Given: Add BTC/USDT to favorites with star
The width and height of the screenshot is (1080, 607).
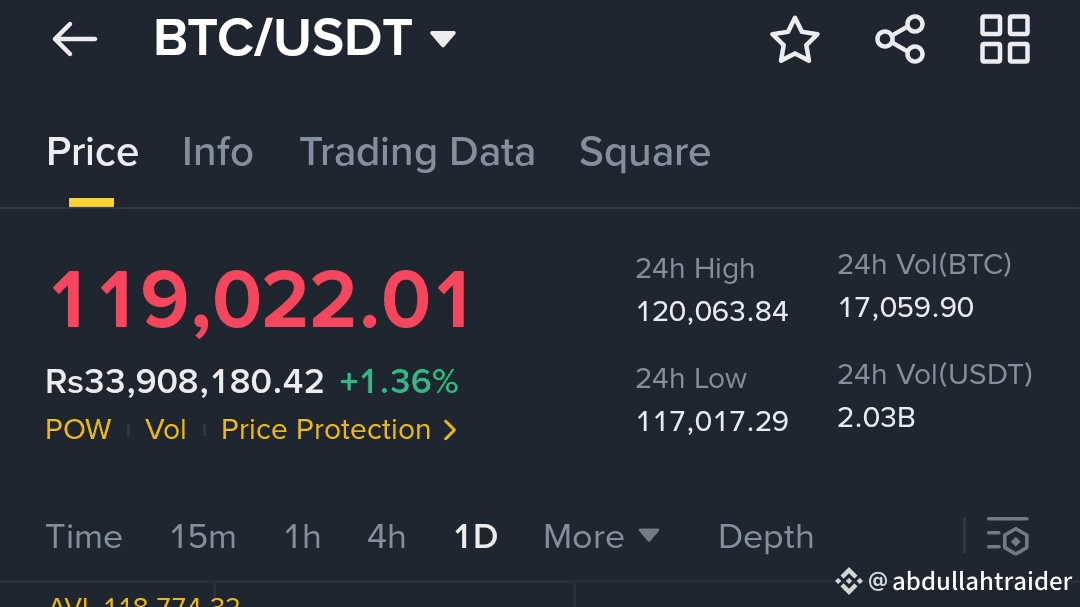Looking at the screenshot, I should coord(795,39).
